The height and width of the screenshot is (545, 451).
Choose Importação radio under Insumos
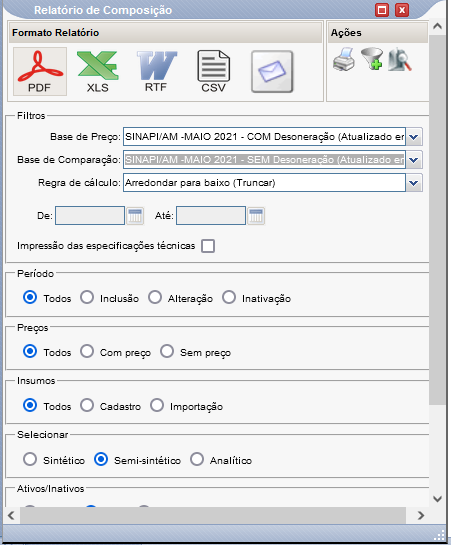157,405
